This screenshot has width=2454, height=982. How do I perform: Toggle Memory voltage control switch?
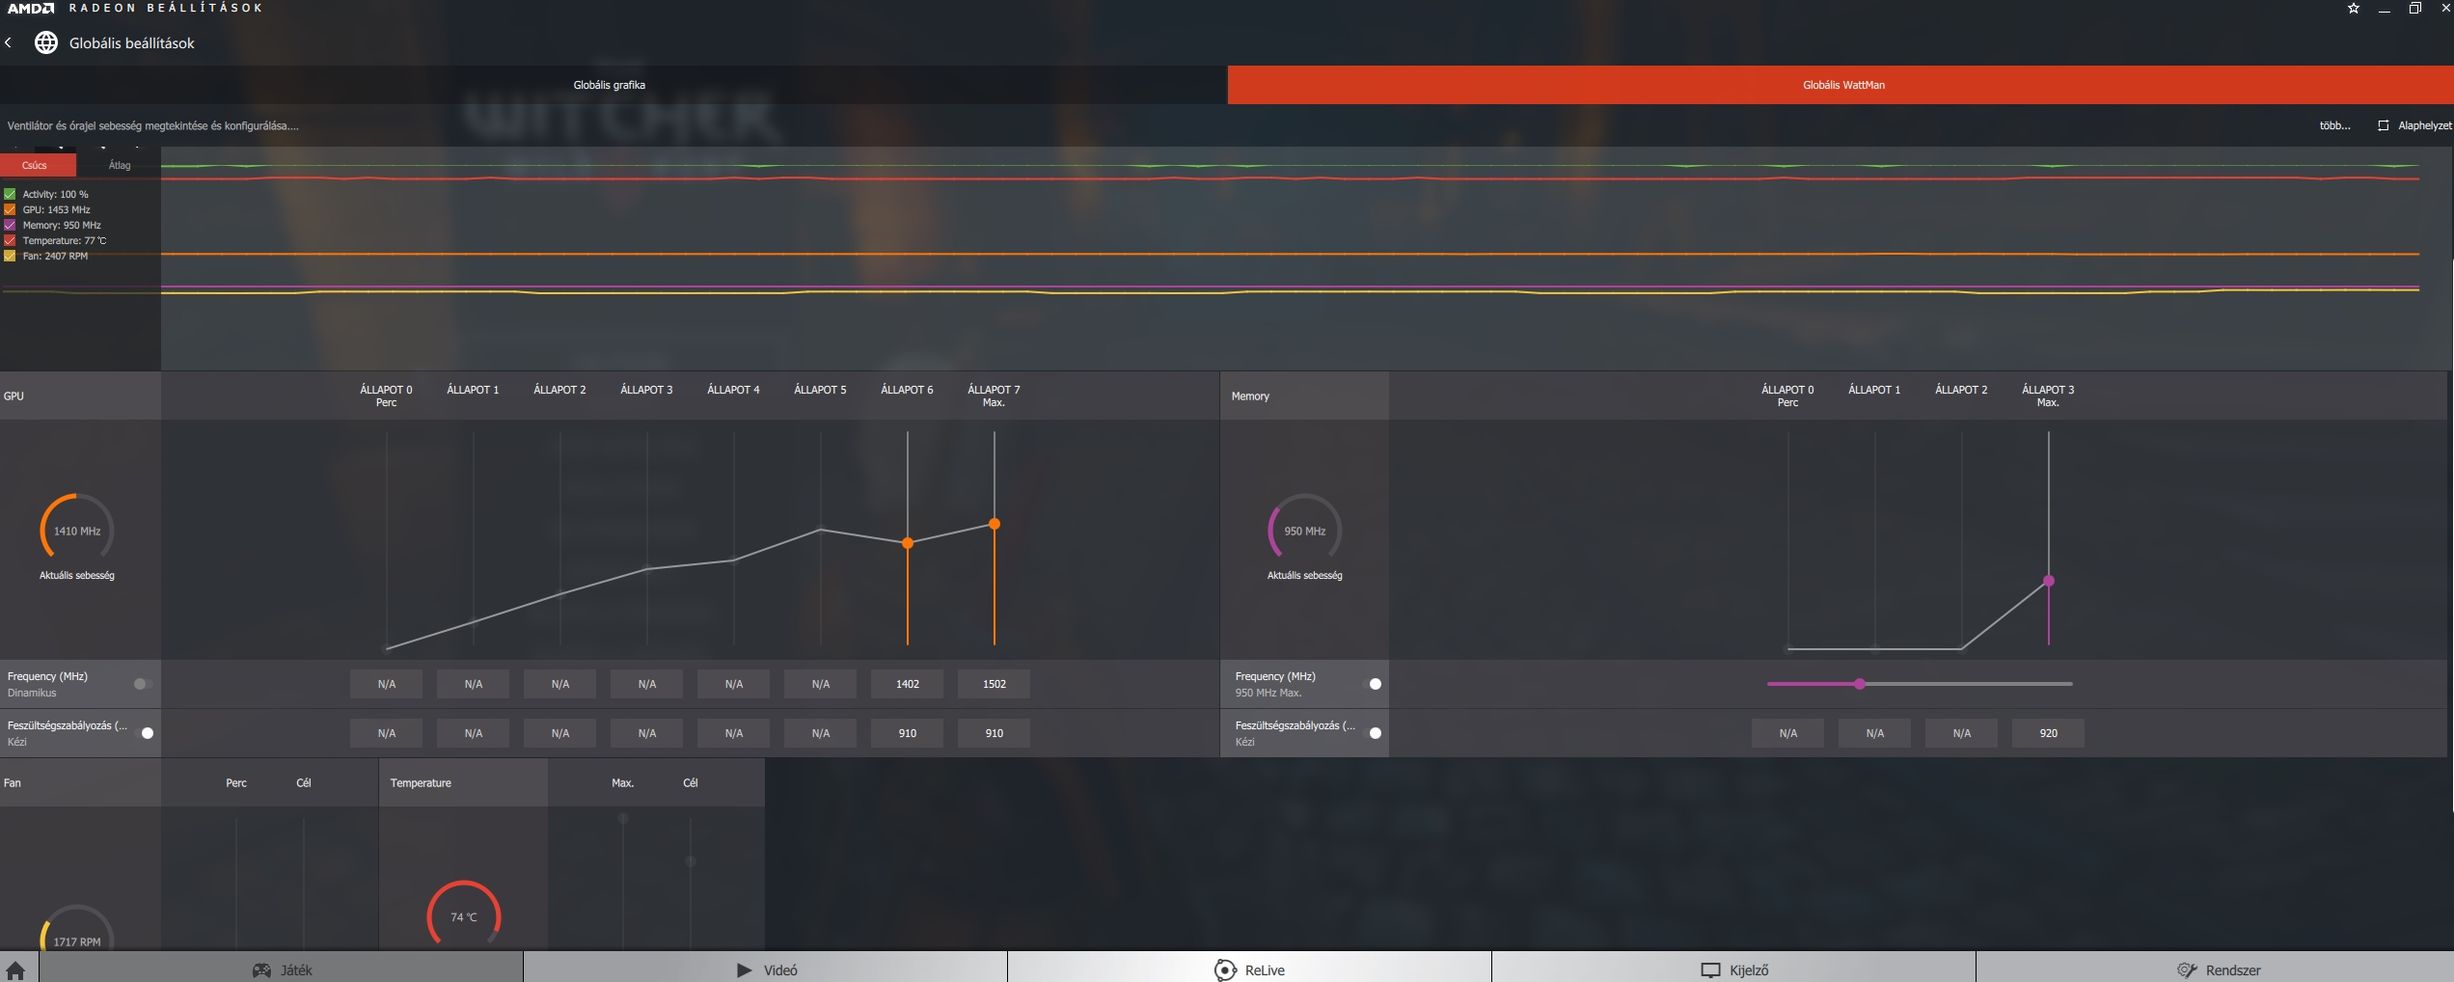click(x=1372, y=733)
